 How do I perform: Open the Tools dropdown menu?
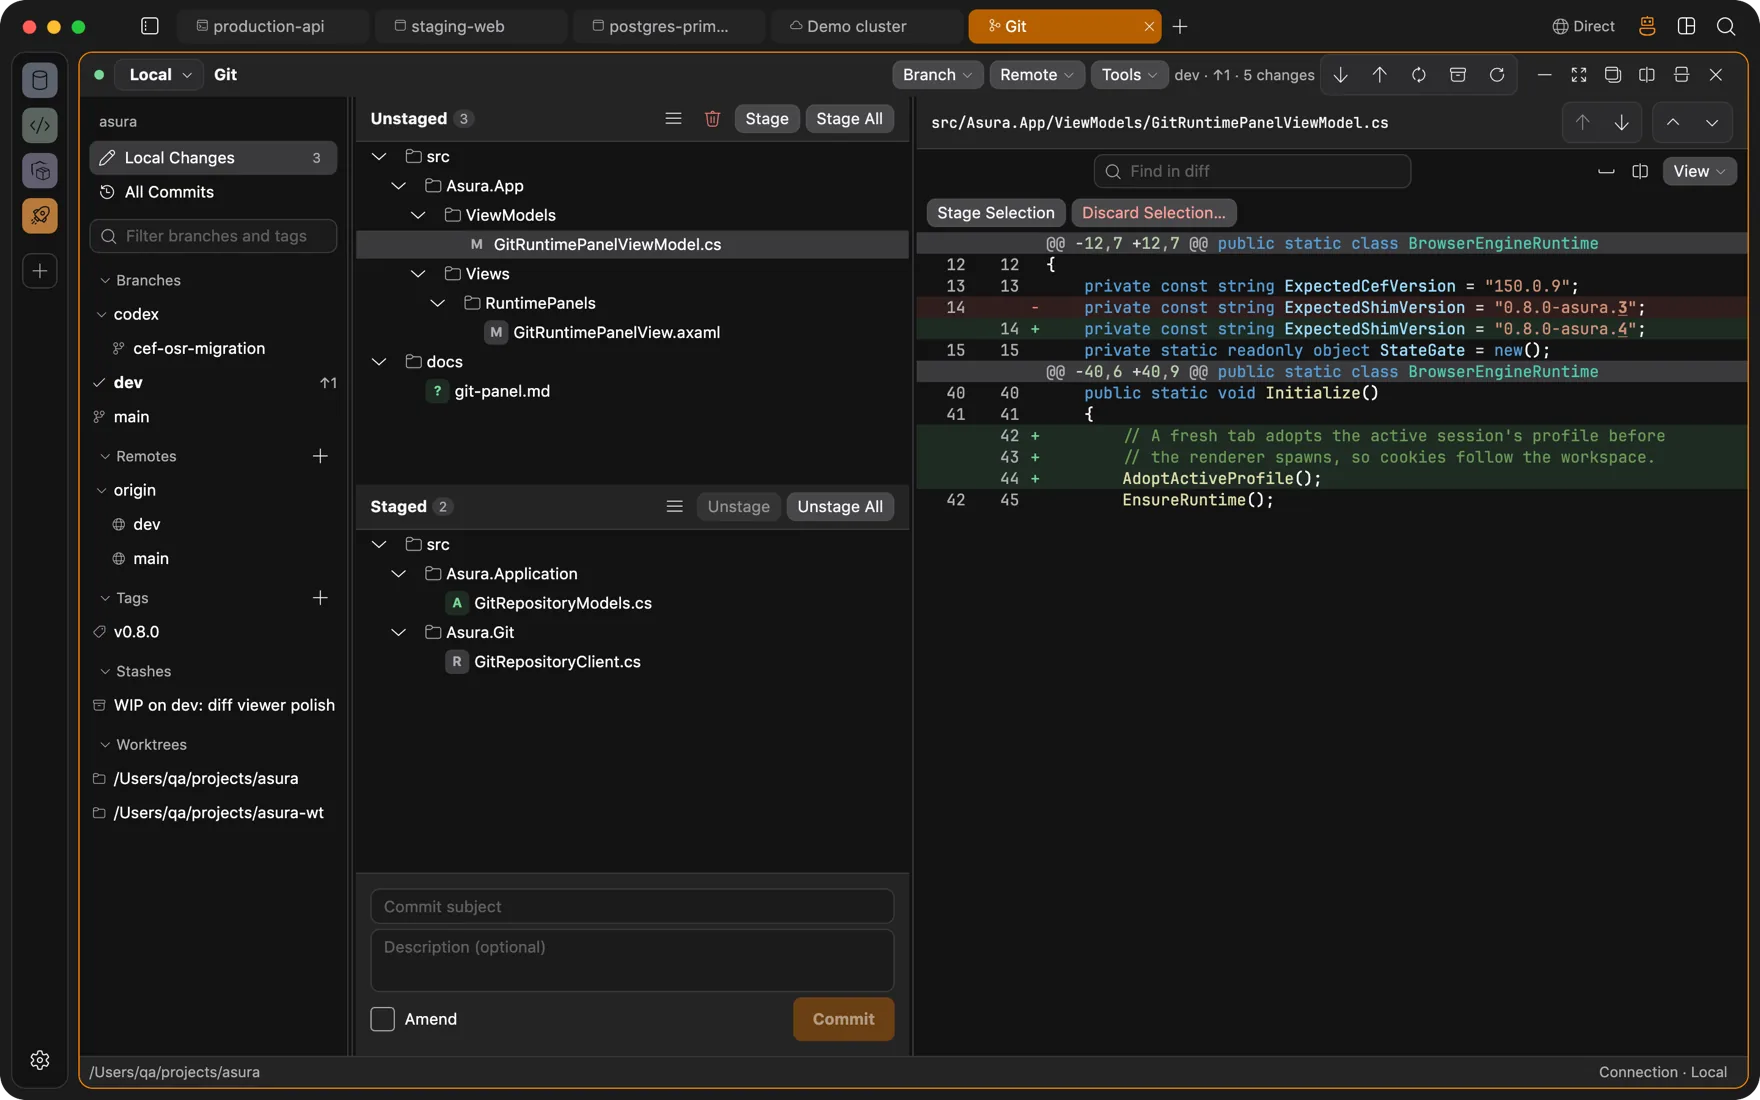(1129, 75)
